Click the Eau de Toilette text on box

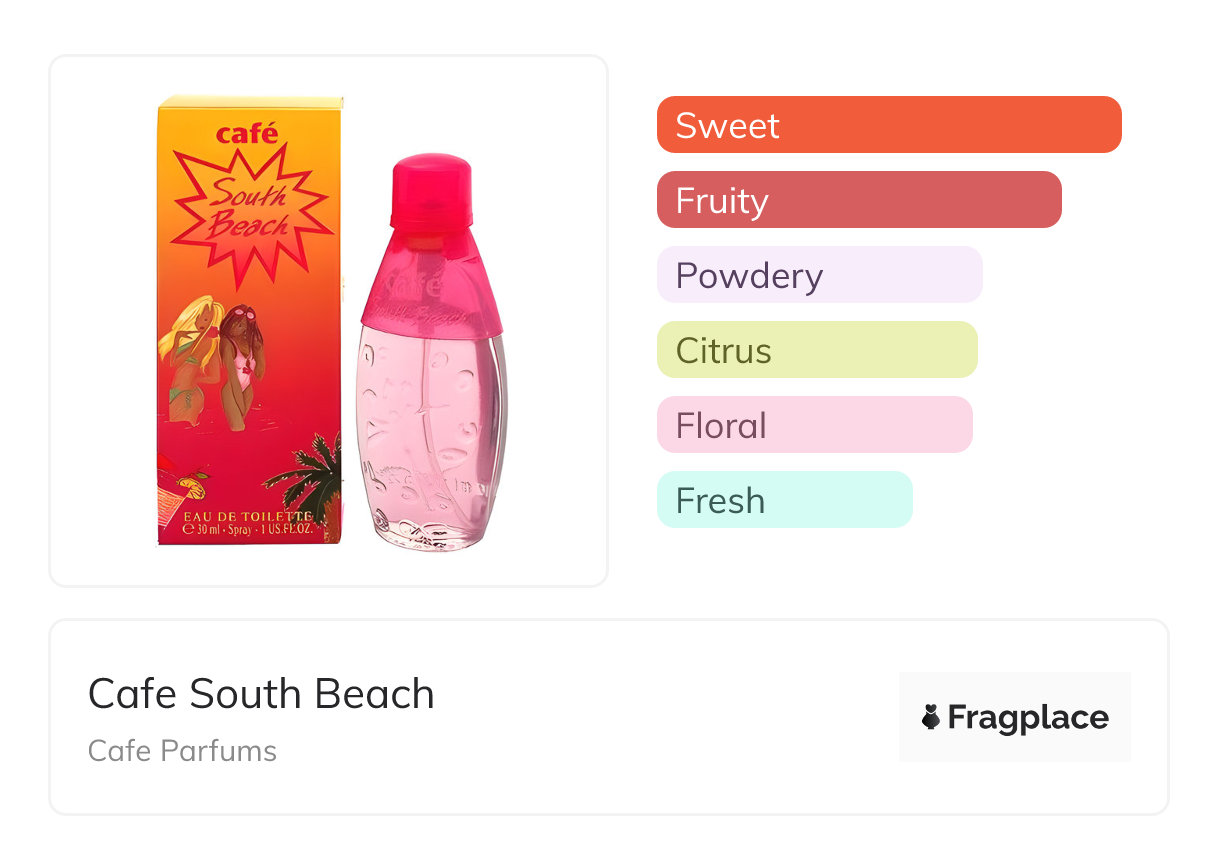click(248, 516)
